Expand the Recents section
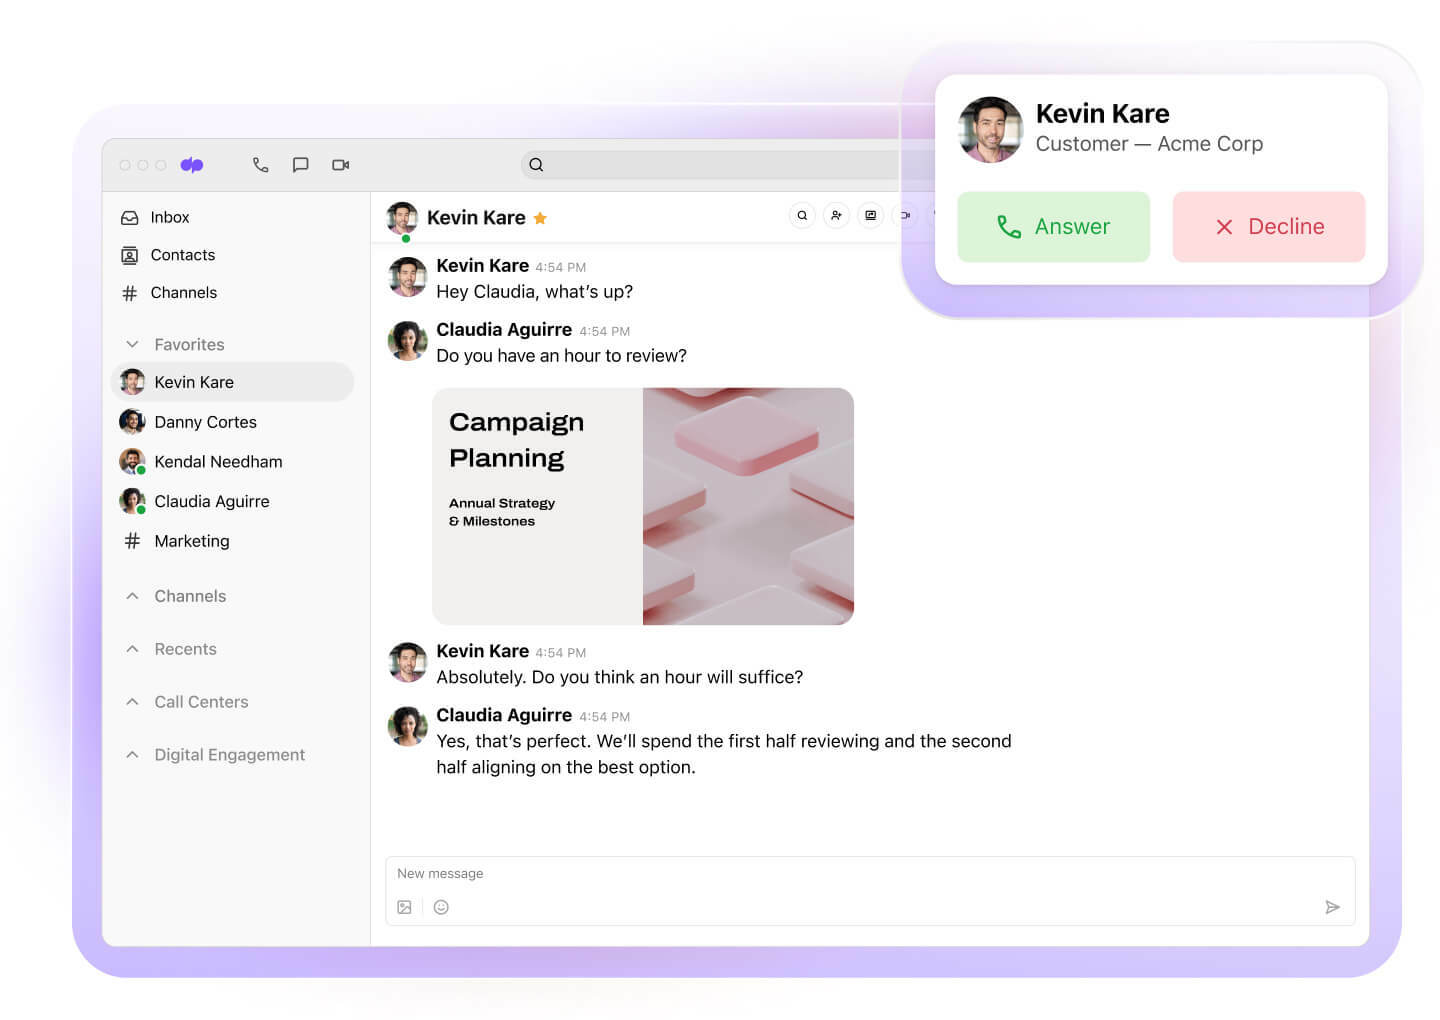This screenshot has width=1440, height=1020. [x=170, y=649]
